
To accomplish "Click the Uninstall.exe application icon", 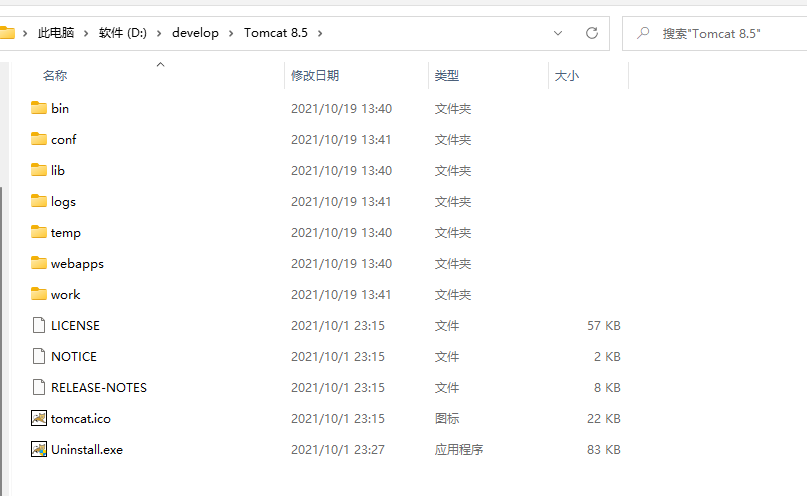I will point(39,449).
